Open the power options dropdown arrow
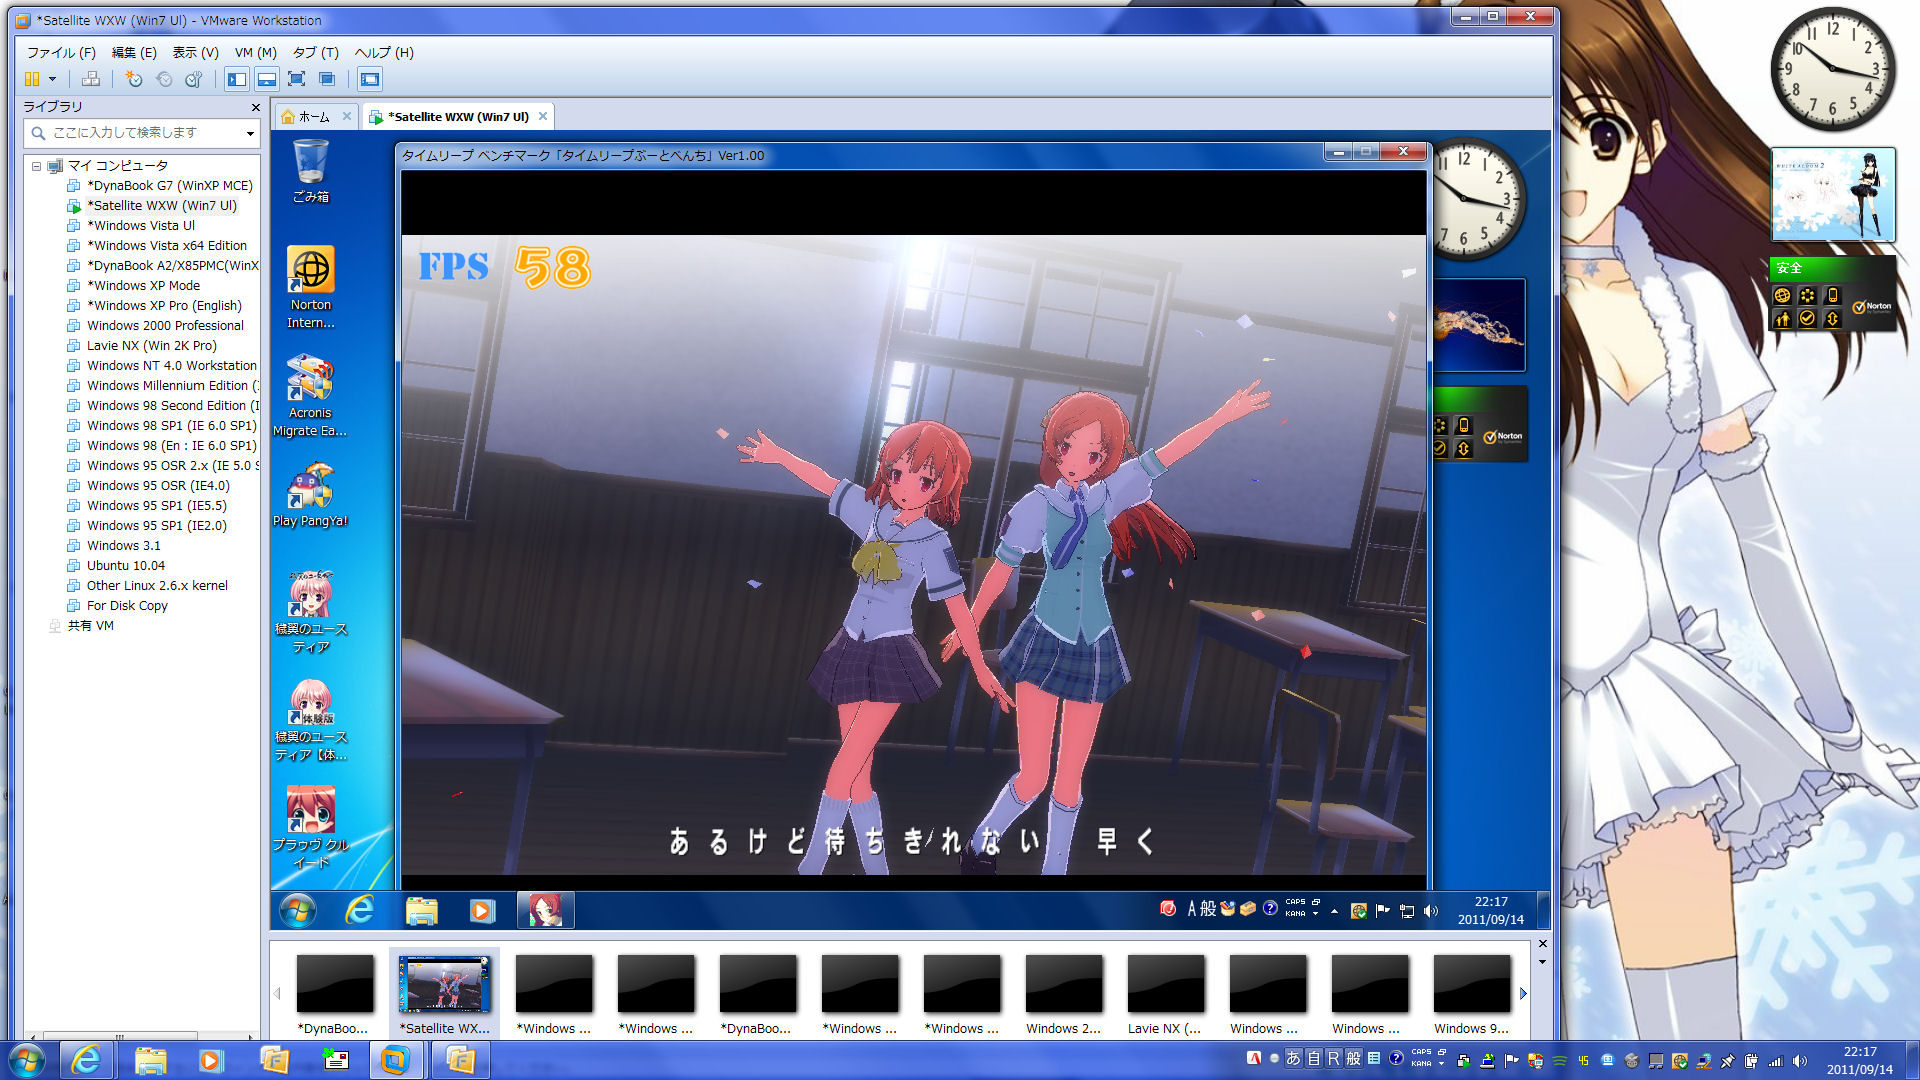Image resolution: width=1920 pixels, height=1080 pixels. tap(52, 79)
